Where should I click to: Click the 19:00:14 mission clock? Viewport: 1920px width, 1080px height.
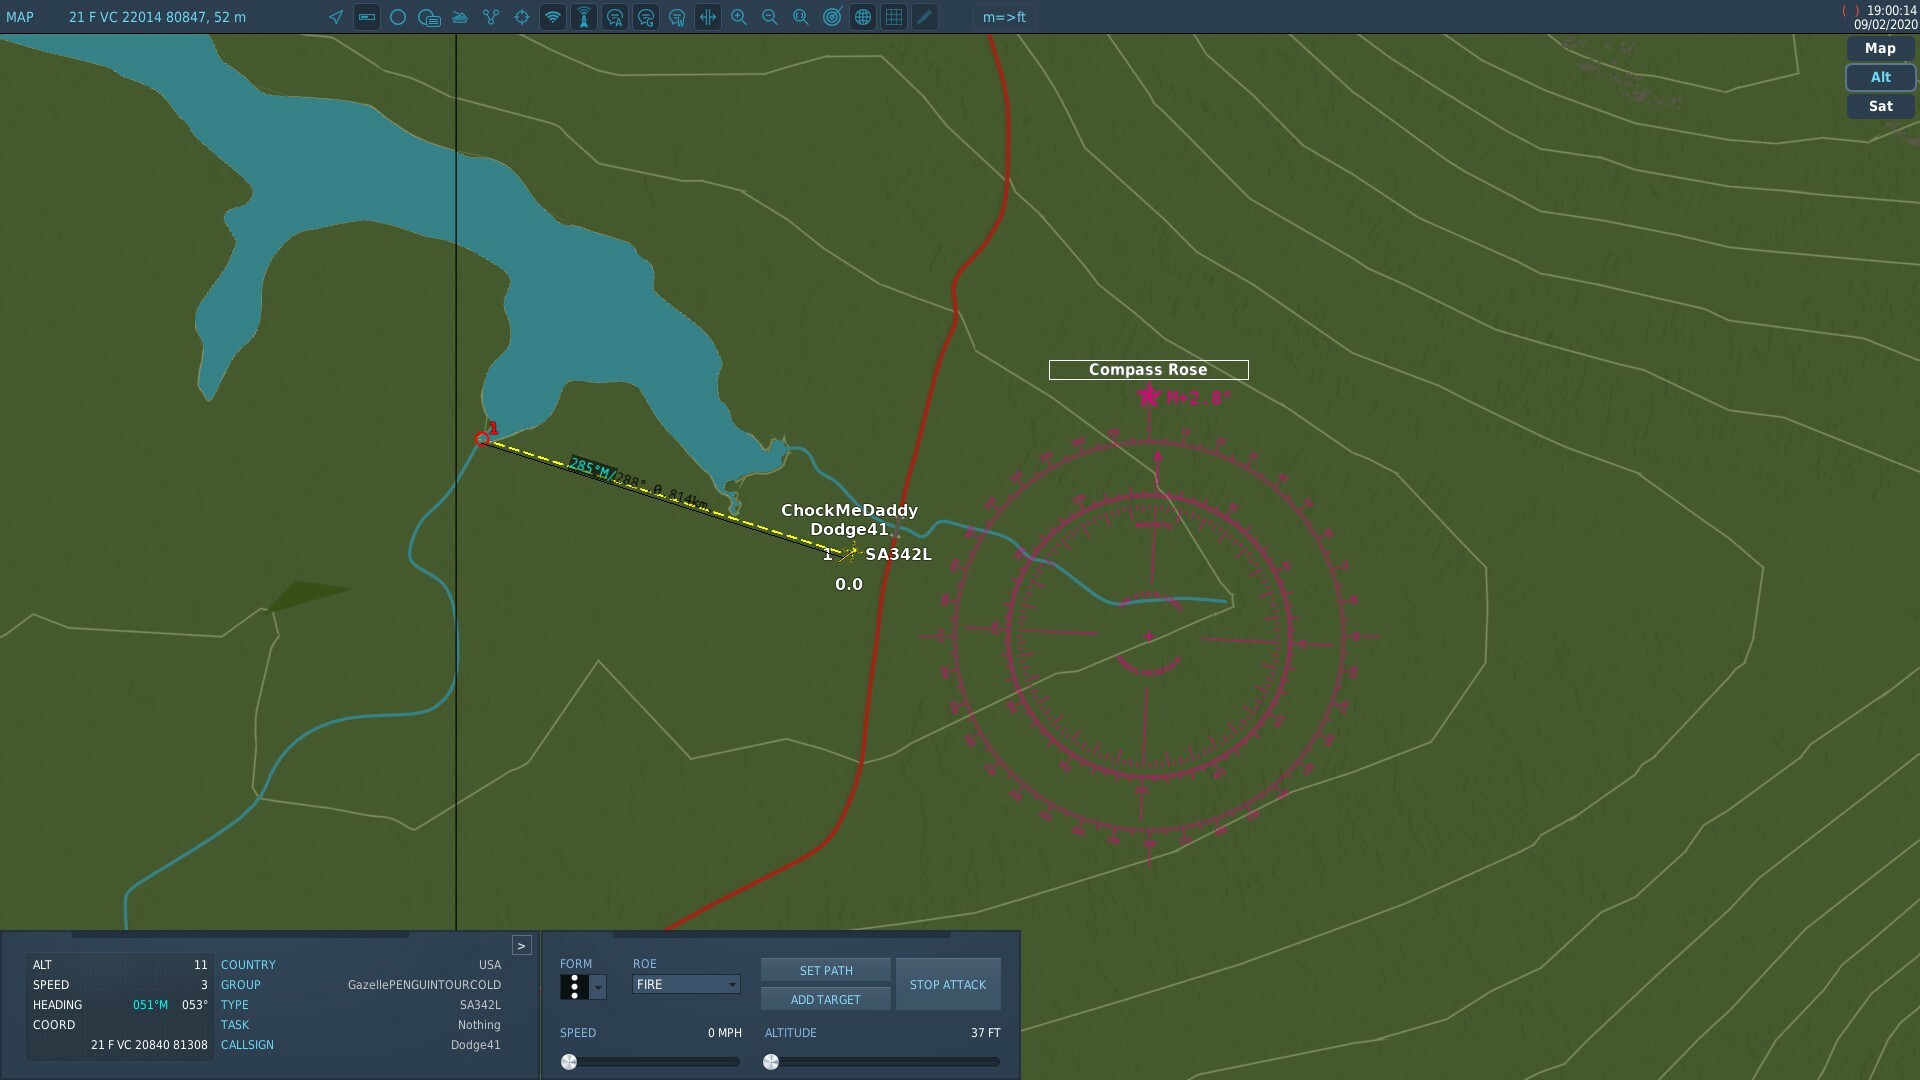coord(1891,10)
